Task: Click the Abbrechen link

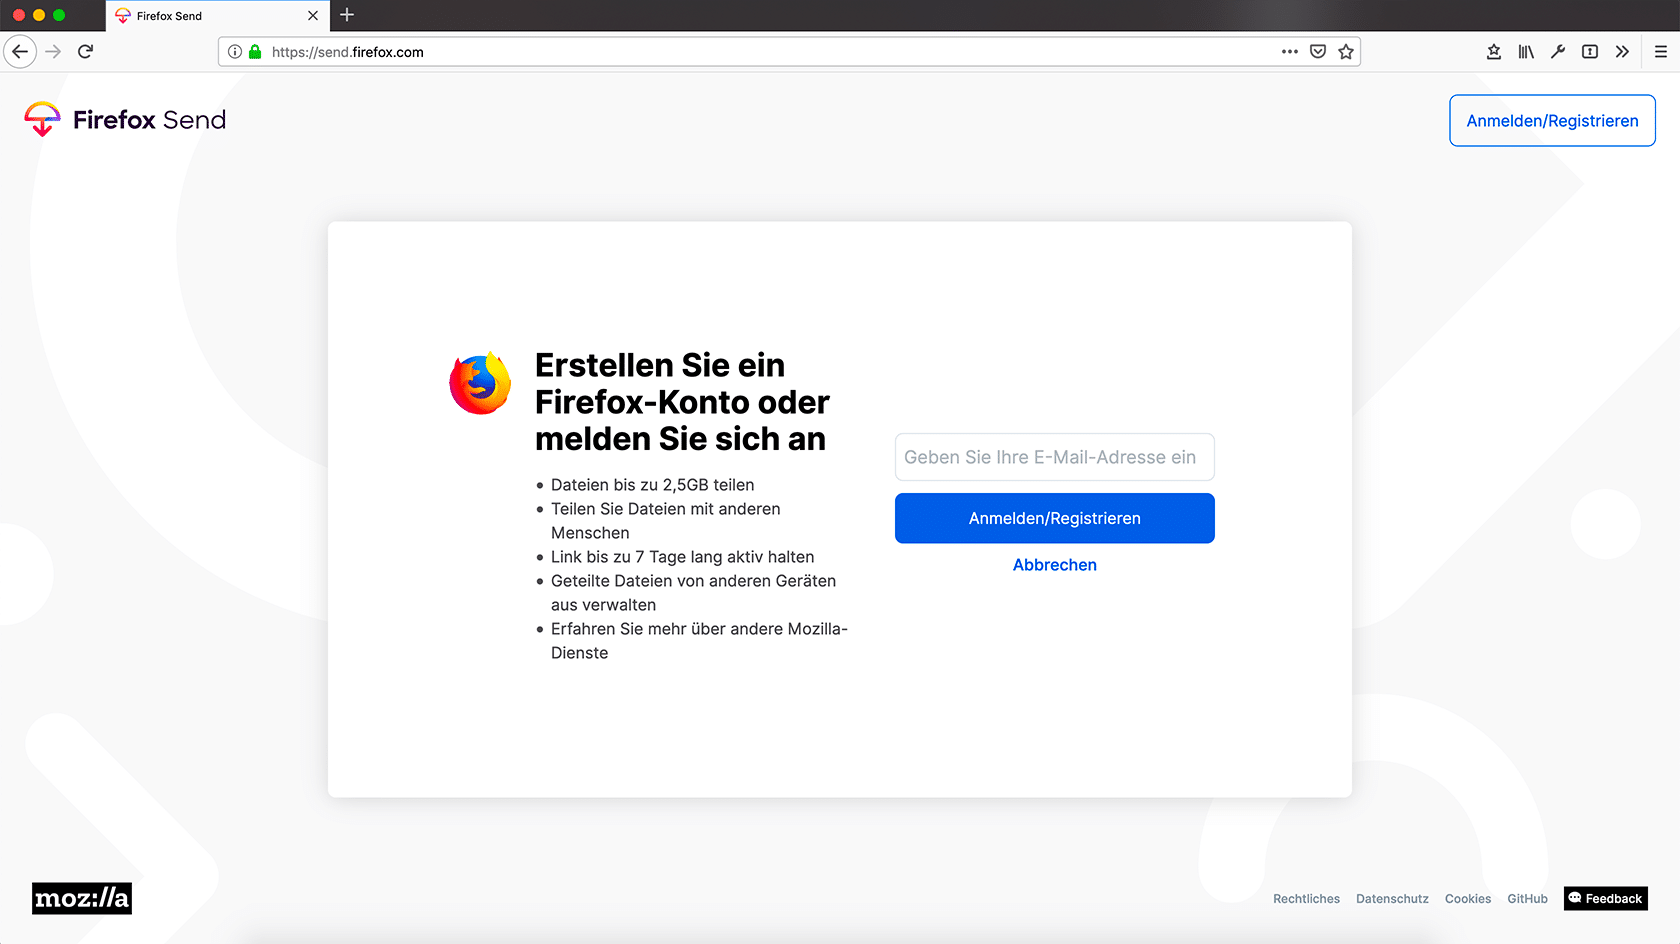Action: tap(1055, 565)
